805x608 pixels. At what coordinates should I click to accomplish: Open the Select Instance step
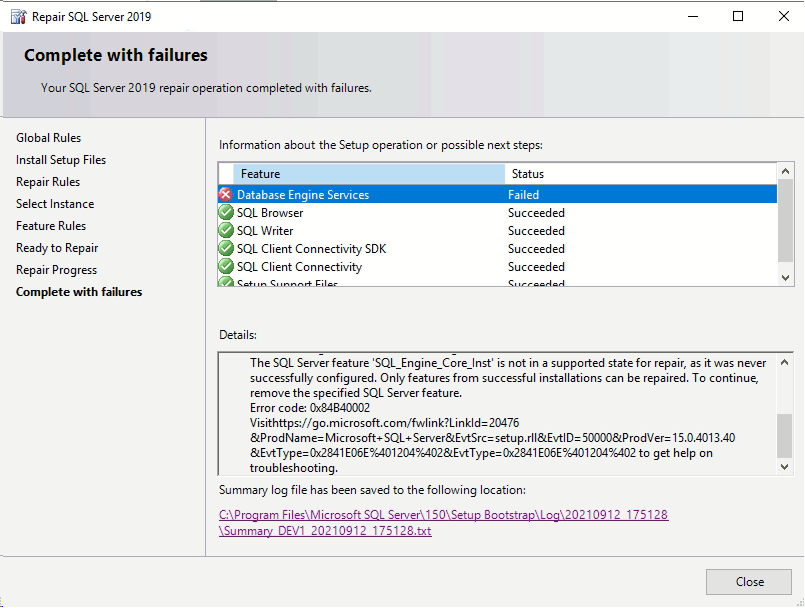(54, 203)
